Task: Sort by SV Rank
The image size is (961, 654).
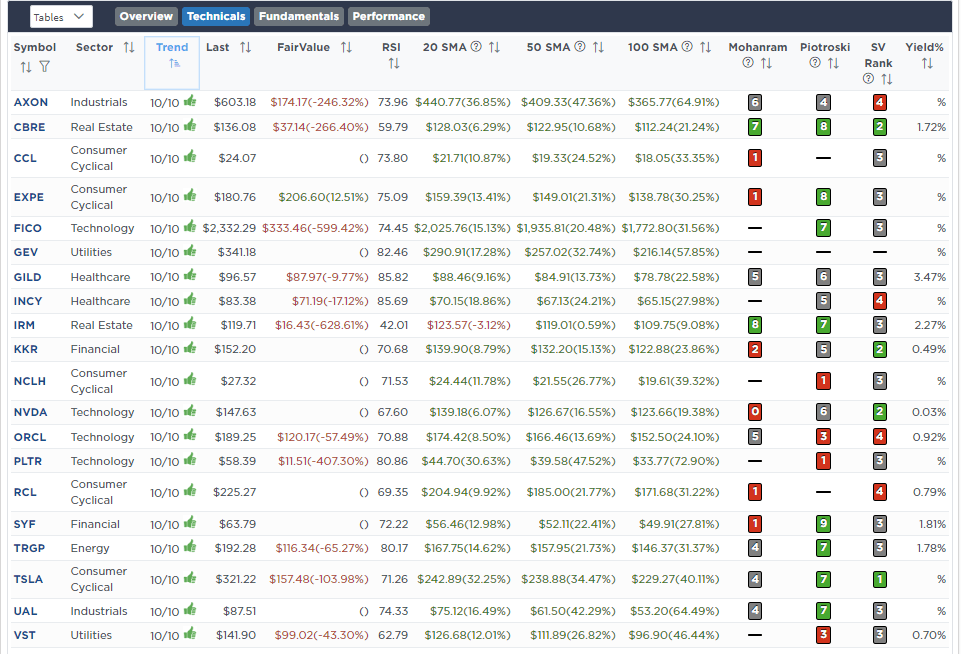Action: pyautogui.click(x=887, y=79)
